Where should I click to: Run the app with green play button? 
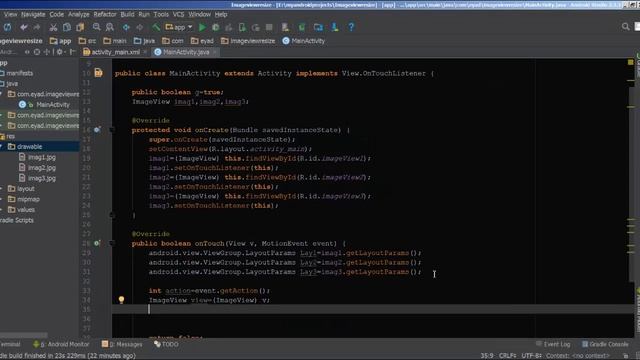point(202,27)
